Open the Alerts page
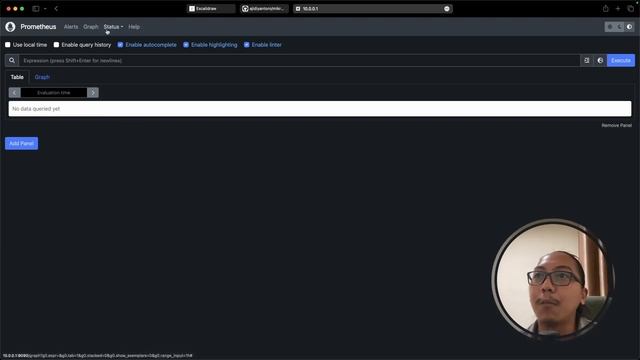Screen dimensions: 640x360 coord(71,27)
